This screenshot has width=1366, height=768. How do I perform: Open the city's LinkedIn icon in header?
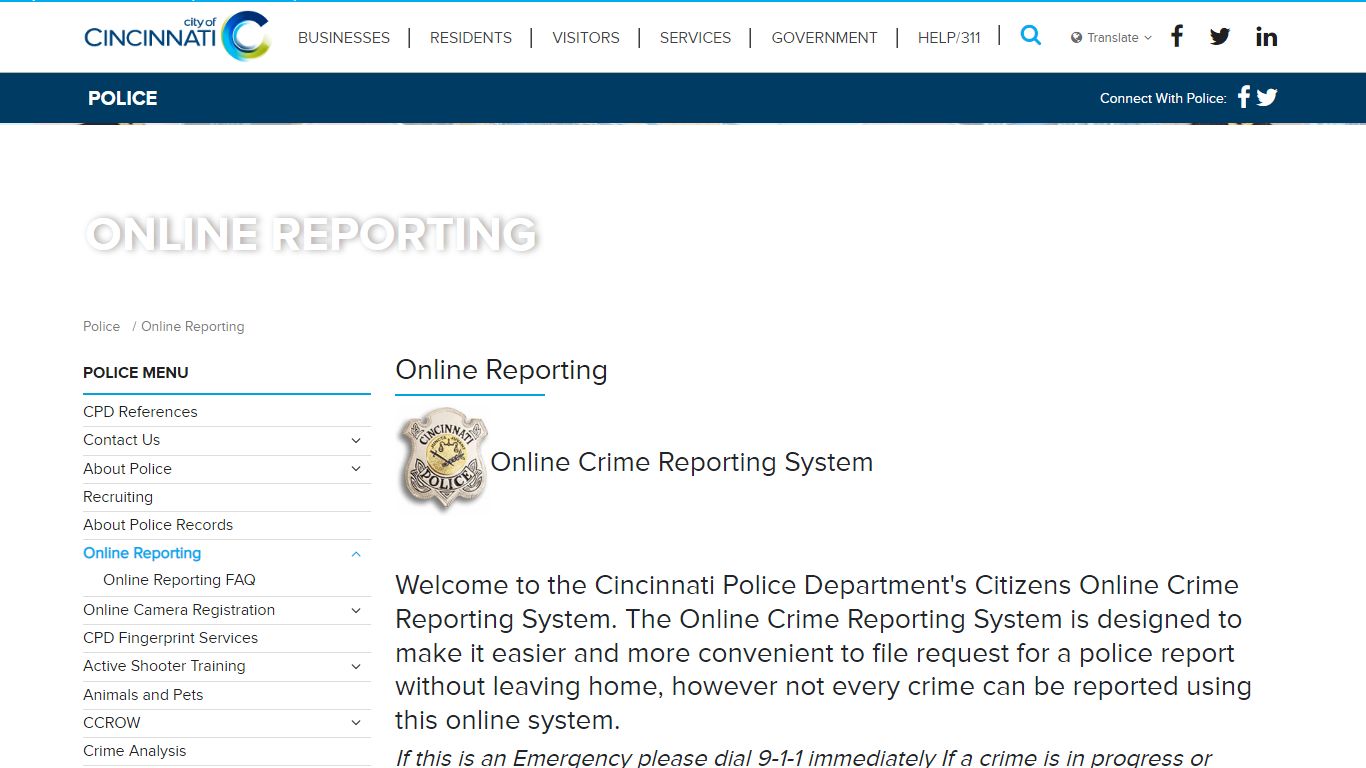click(x=1267, y=37)
